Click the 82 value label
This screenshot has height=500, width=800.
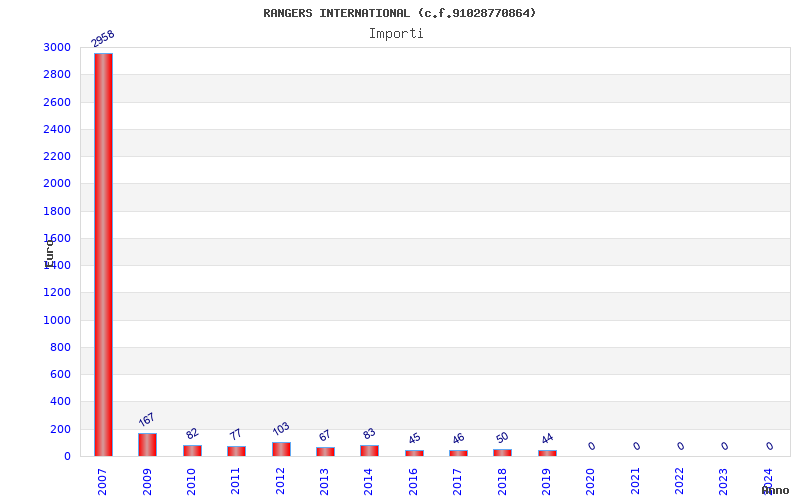(x=192, y=433)
